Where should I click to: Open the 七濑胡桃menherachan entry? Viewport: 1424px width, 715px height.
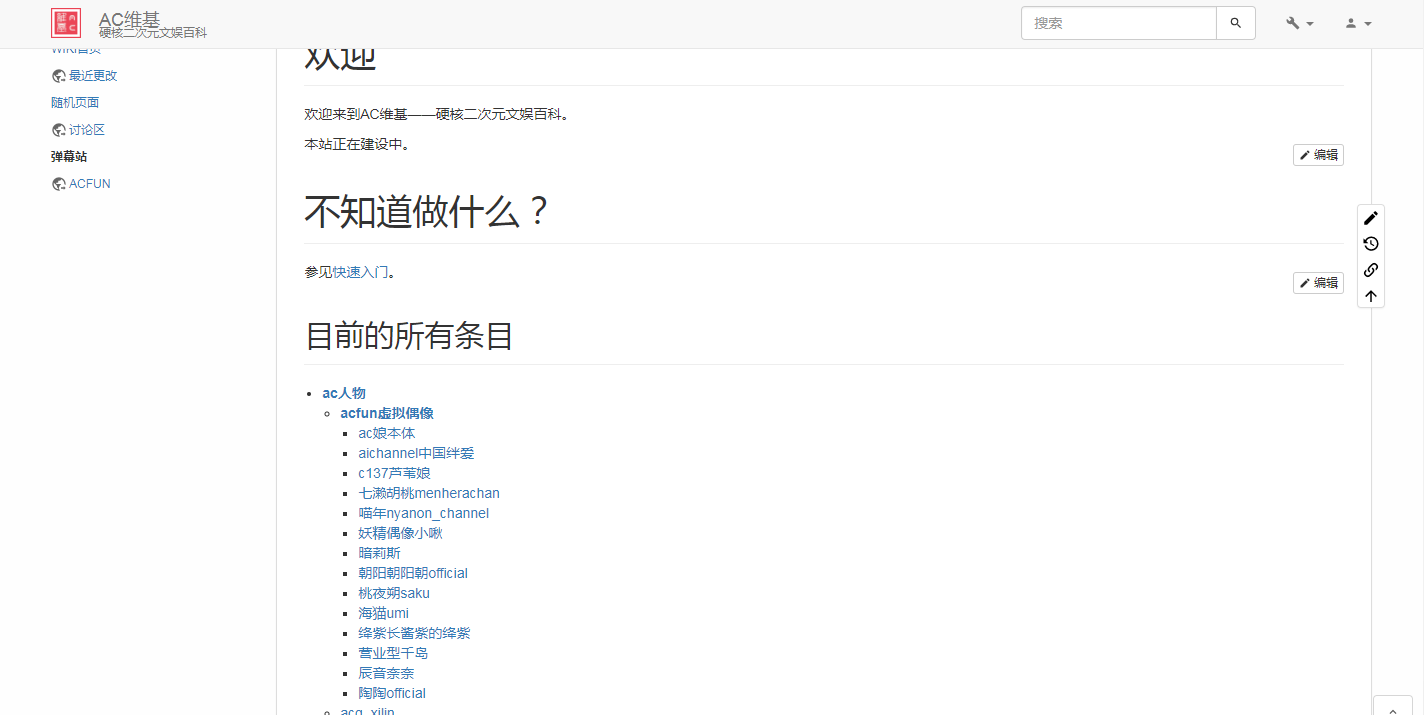click(x=429, y=493)
